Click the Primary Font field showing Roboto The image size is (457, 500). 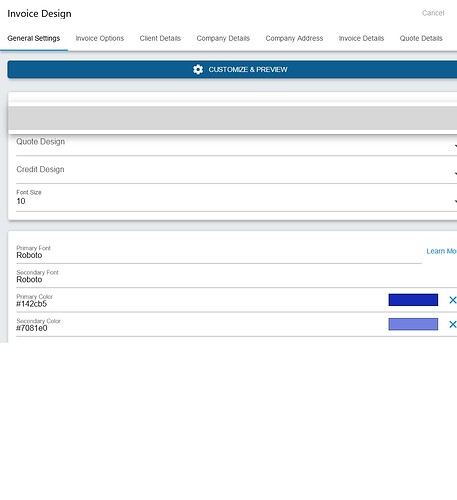(x=219, y=253)
